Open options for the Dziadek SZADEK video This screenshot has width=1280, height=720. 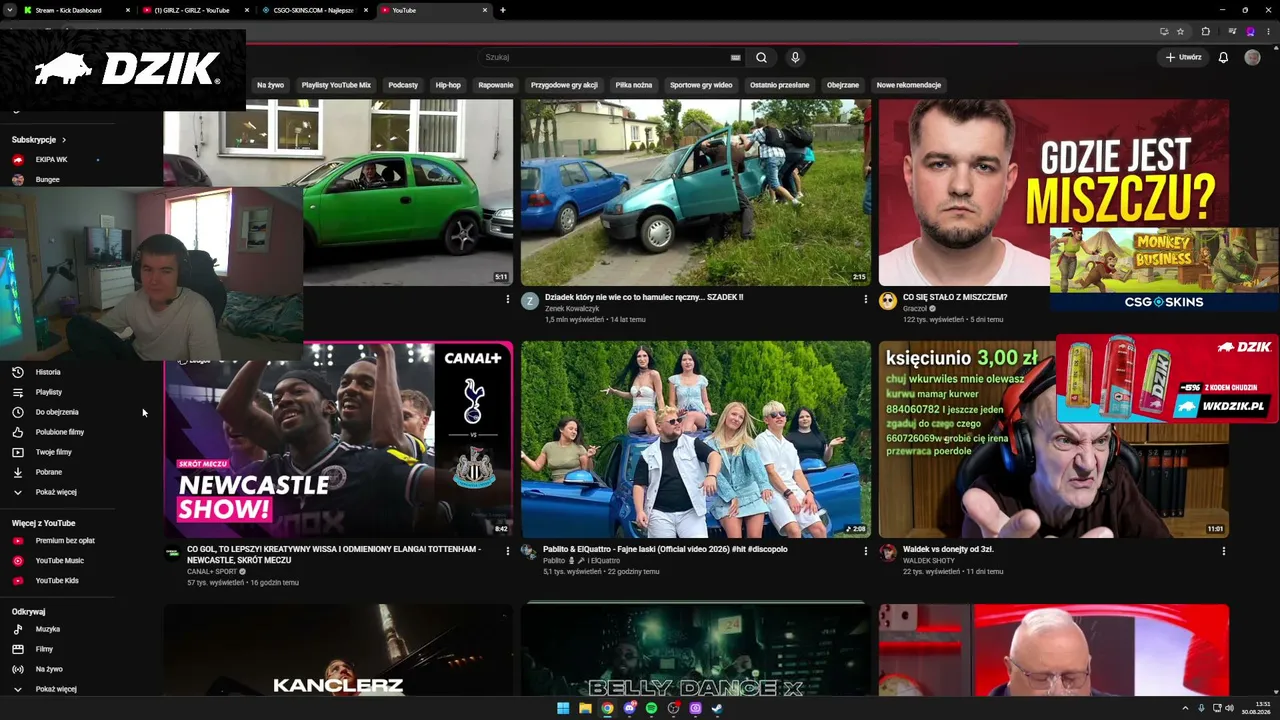click(865, 299)
